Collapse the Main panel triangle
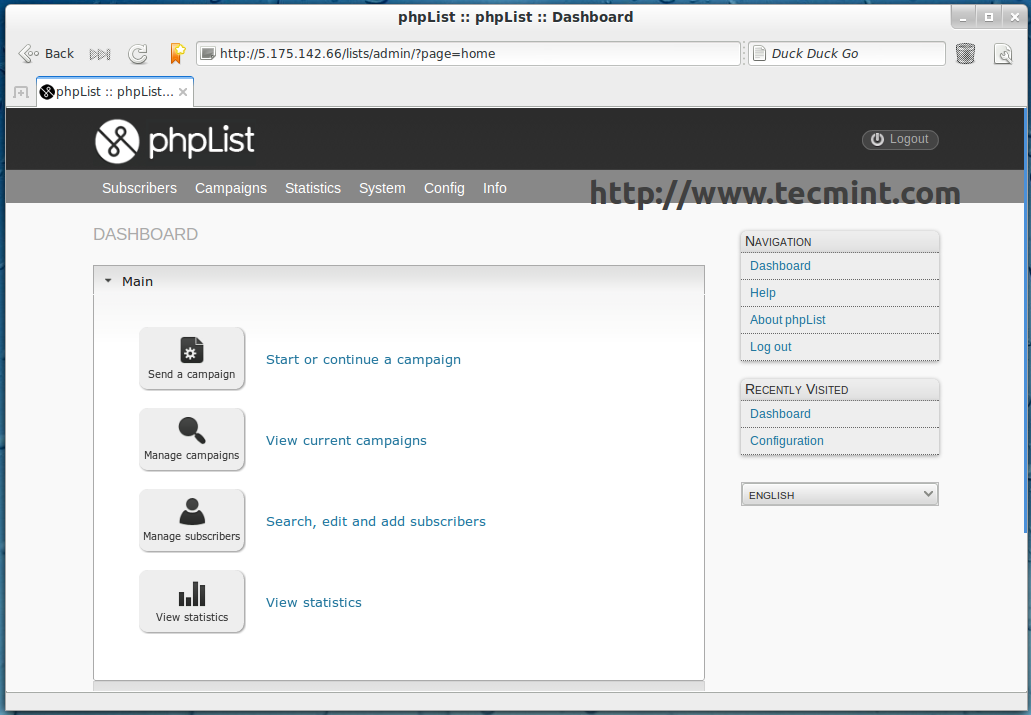 (108, 281)
